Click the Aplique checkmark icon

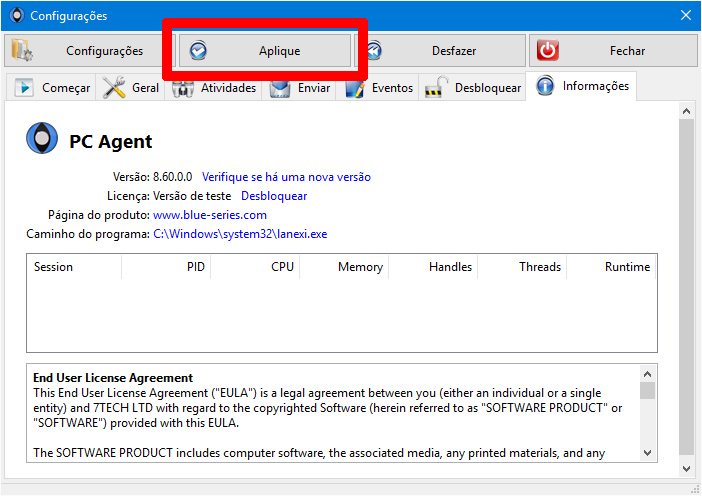198,51
